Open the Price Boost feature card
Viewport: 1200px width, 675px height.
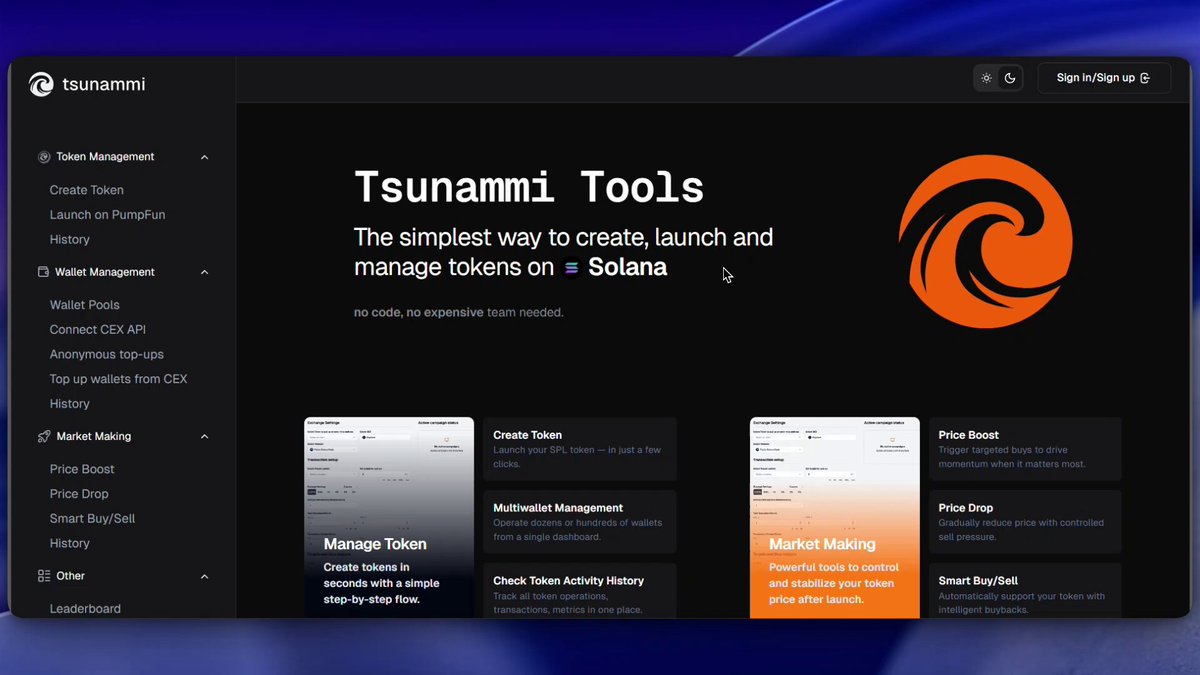1025,448
